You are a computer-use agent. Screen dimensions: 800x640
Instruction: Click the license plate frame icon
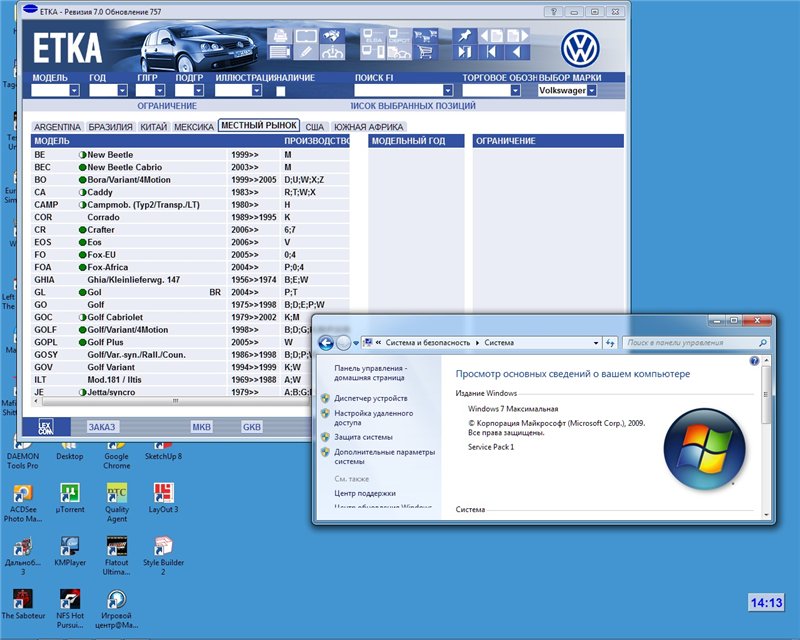pyautogui.click(x=306, y=36)
